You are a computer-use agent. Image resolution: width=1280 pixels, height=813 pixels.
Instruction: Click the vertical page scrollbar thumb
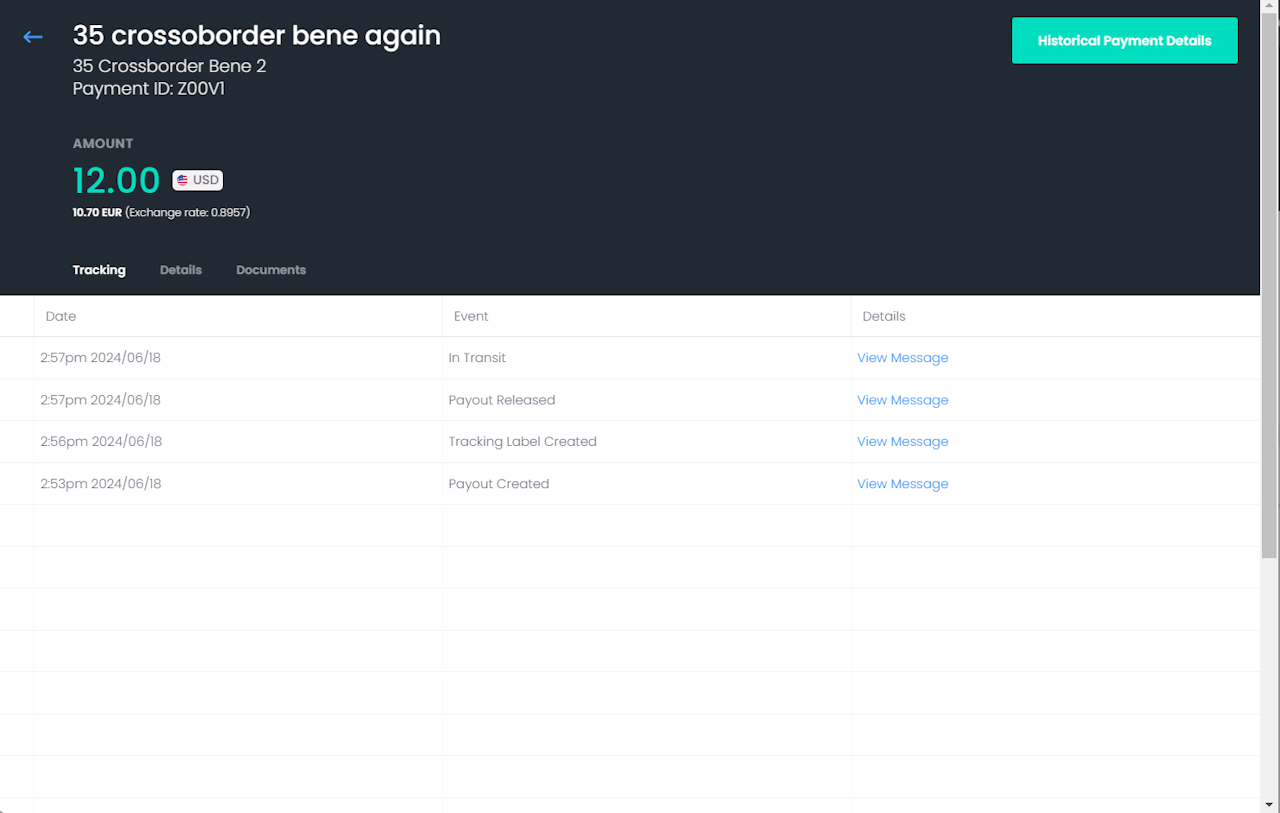(1270, 287)
